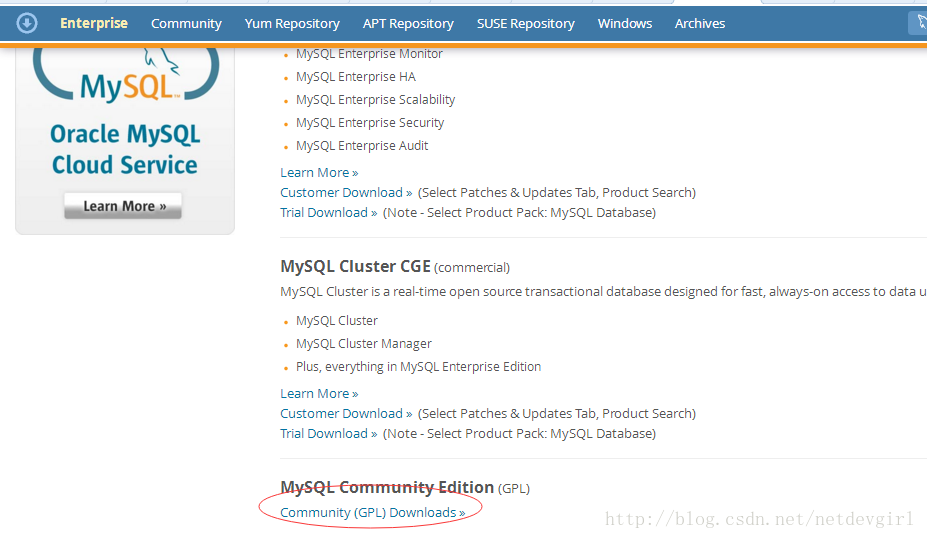This screenshot has height=539, width=927.
Task: Click the icon at the navigation bar's right edge
Action: coord(918,23)
